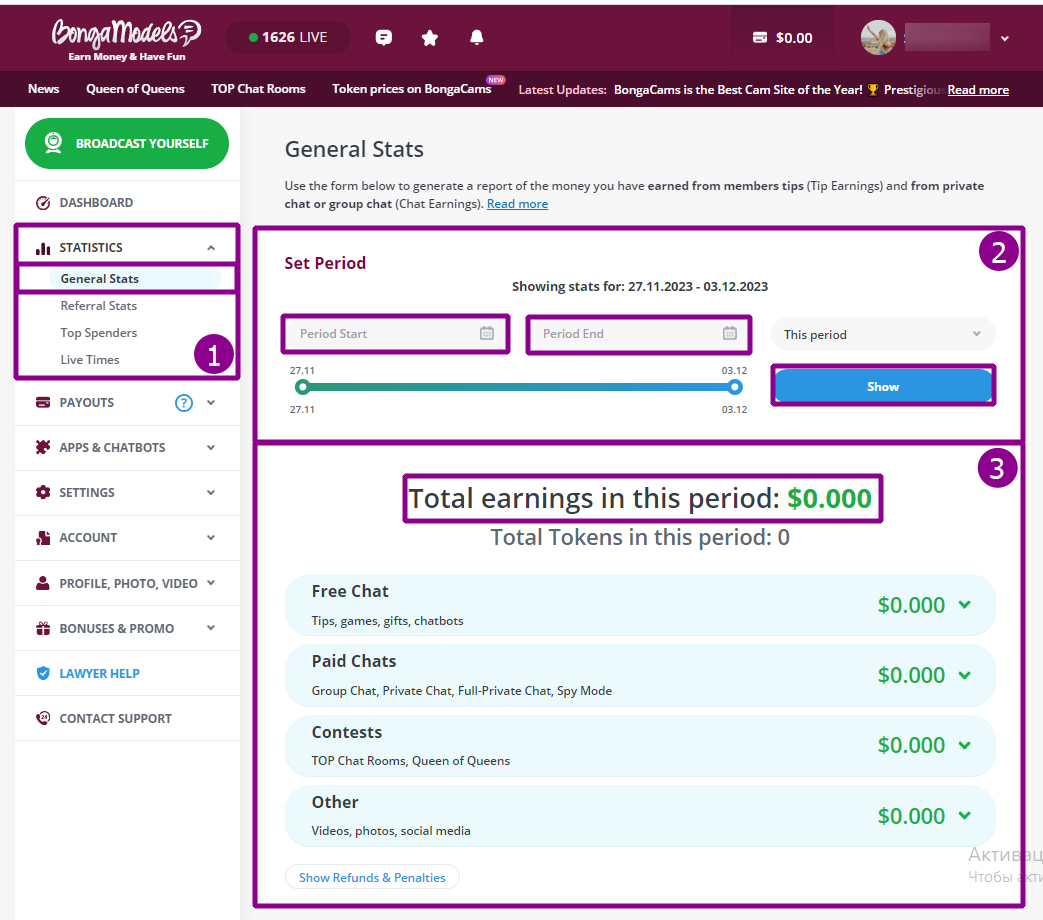The width and height of the screenshot is (1043, 920).
Task: Click the Payouts help question mark icon
Action: click(x=183, y=403)
